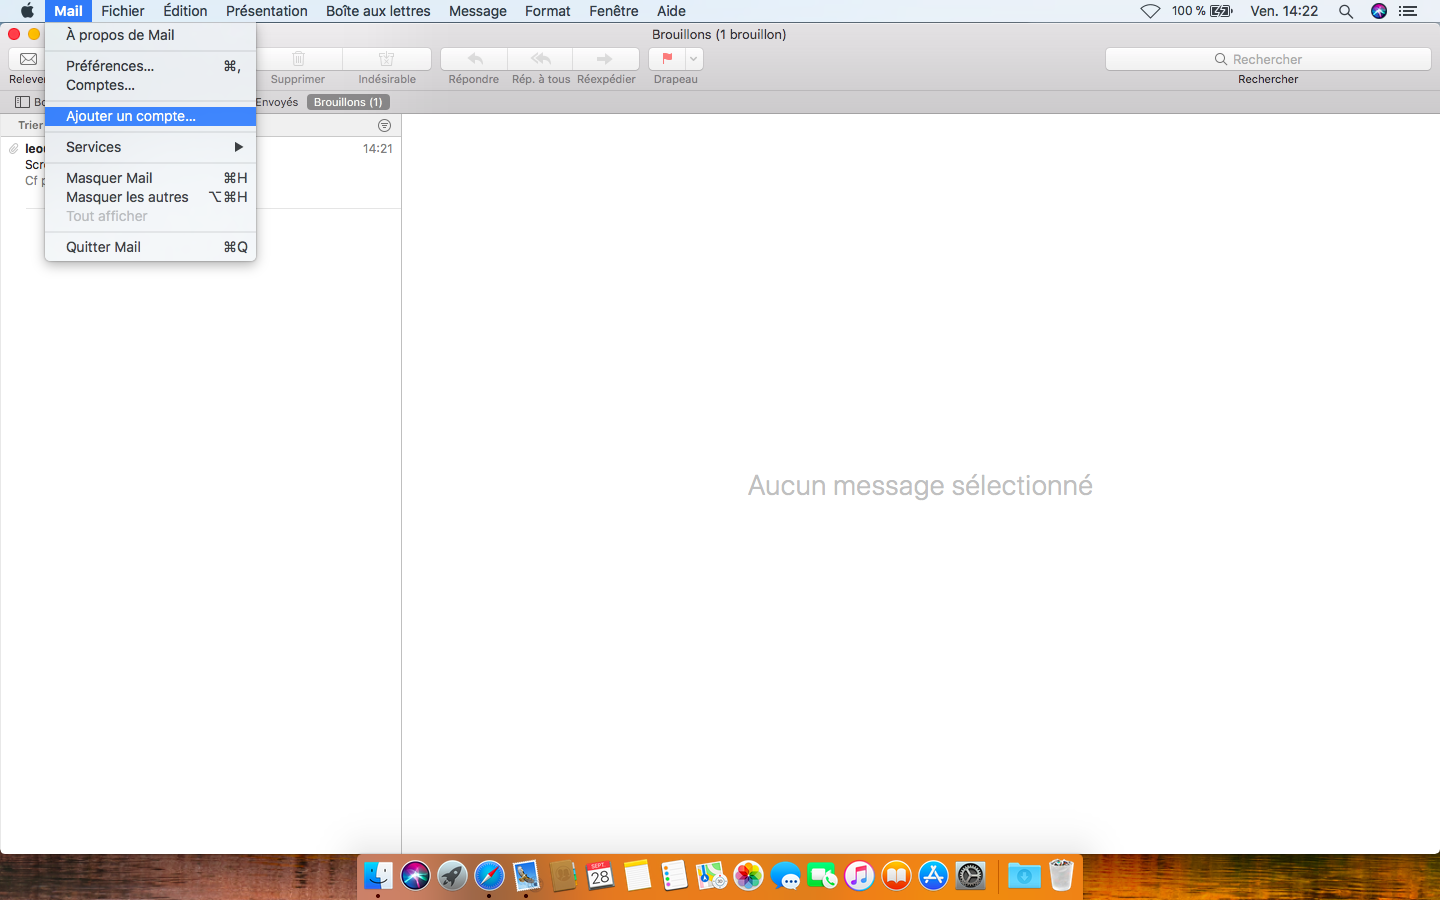
Task: Open the Drapeau color dropdown arrow
Action: (x=692, y=59)
